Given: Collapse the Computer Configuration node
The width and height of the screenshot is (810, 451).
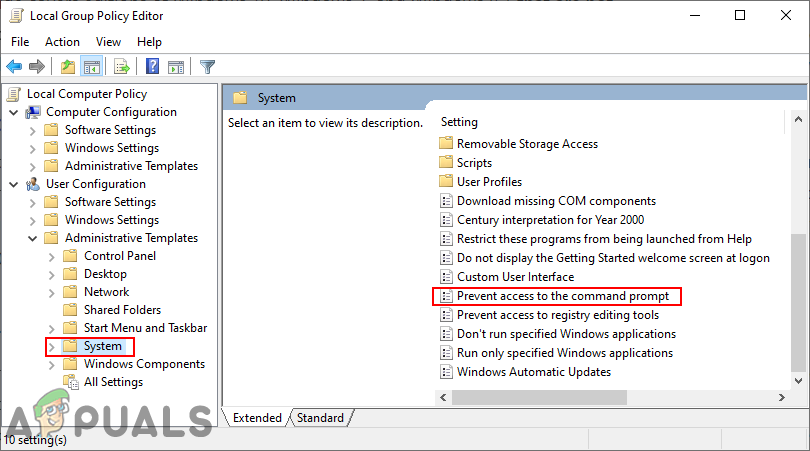Looking at the screenshot, I should pos(13,112).
